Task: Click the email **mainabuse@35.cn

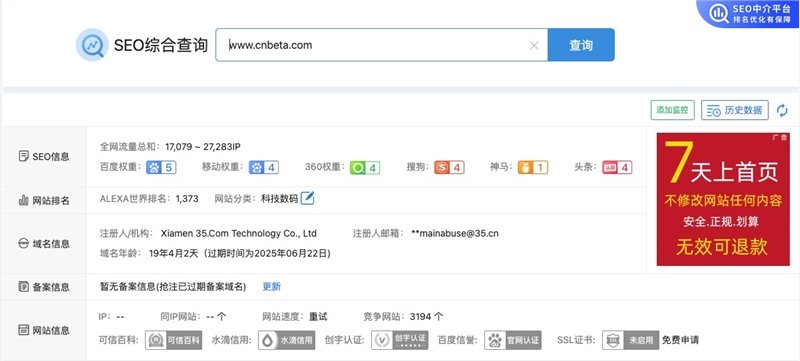Action: [455, 234]
